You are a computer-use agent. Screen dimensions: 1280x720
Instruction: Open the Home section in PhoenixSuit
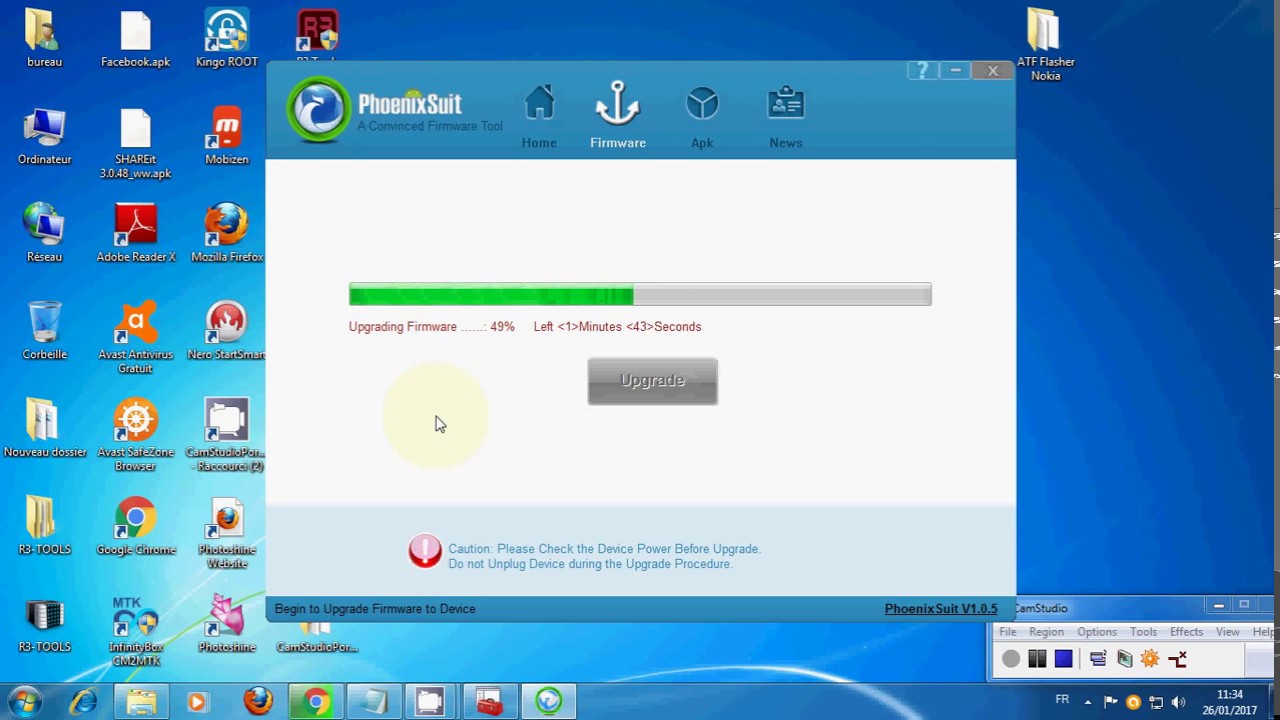pyautogui.click(x=539, y=116)
